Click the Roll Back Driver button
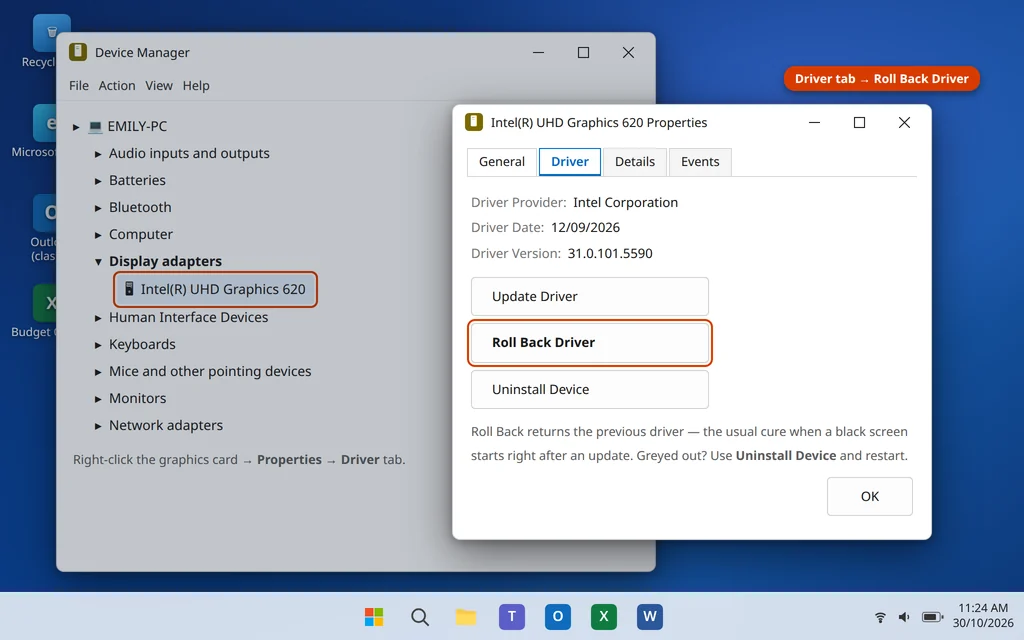The image size is (1024, 640). click(590, 343)
